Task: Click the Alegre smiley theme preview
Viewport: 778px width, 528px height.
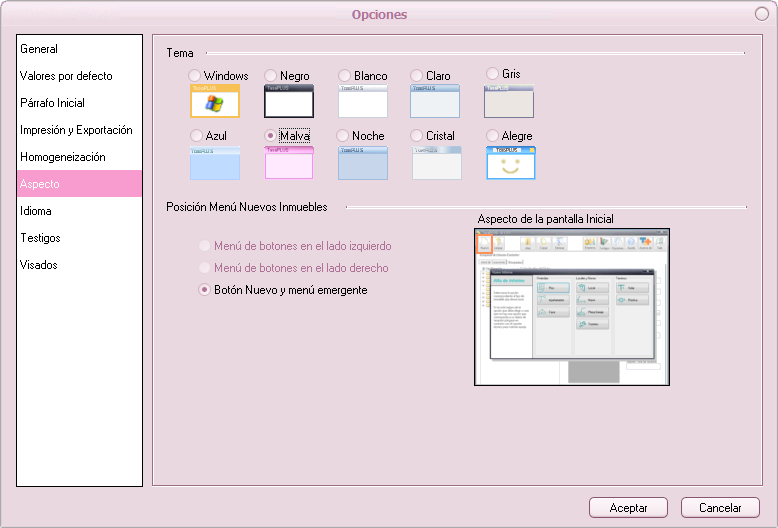Action: (x=511, y=162)
